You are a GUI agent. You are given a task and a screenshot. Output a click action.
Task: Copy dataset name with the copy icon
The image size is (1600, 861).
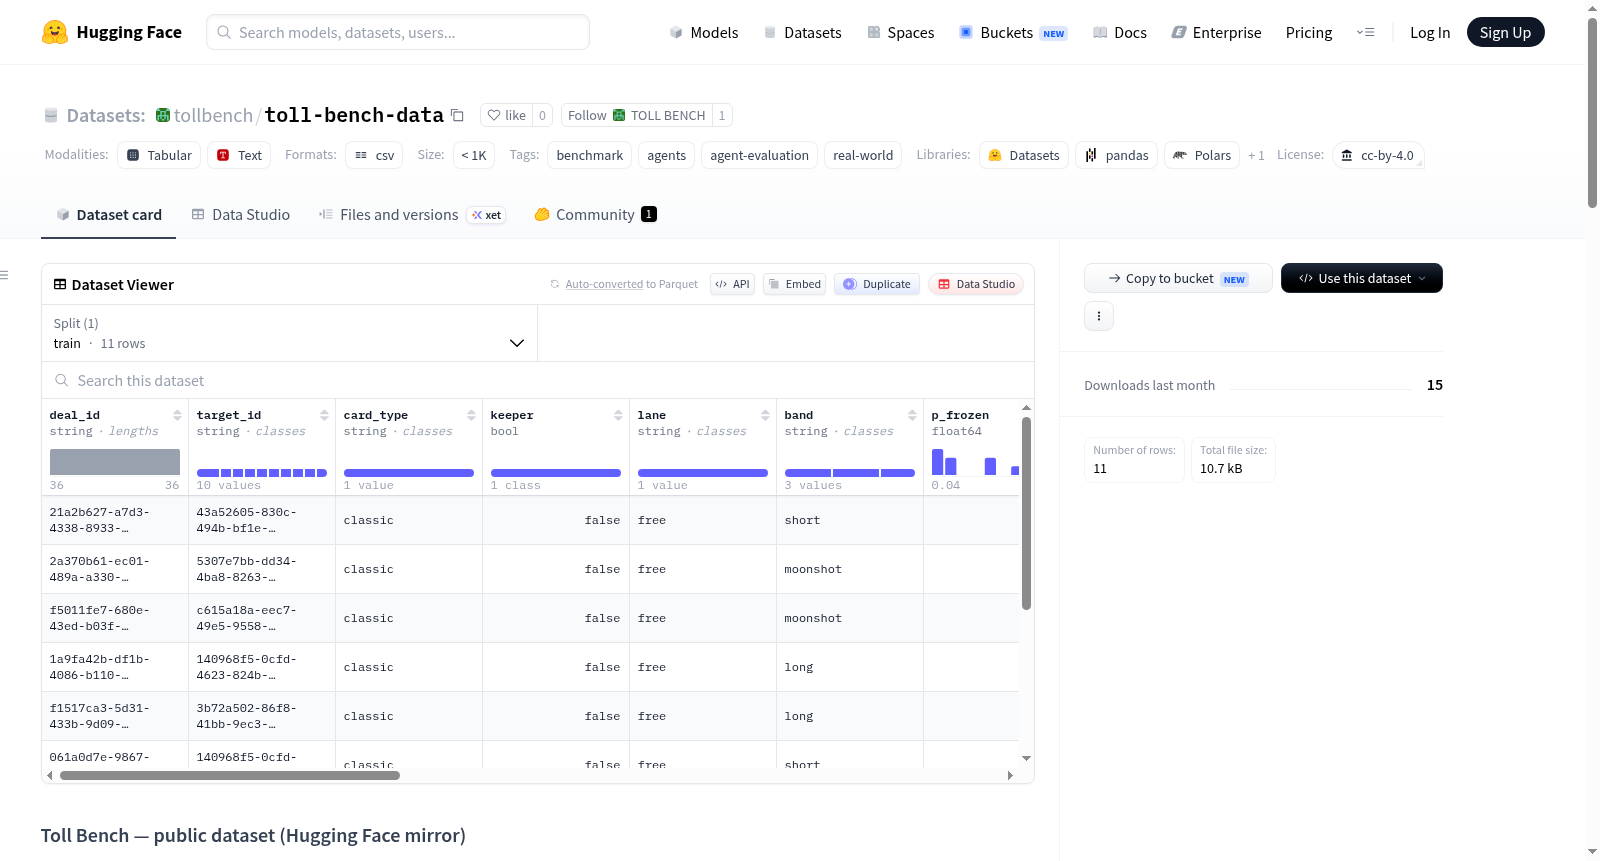click(457, 115)
